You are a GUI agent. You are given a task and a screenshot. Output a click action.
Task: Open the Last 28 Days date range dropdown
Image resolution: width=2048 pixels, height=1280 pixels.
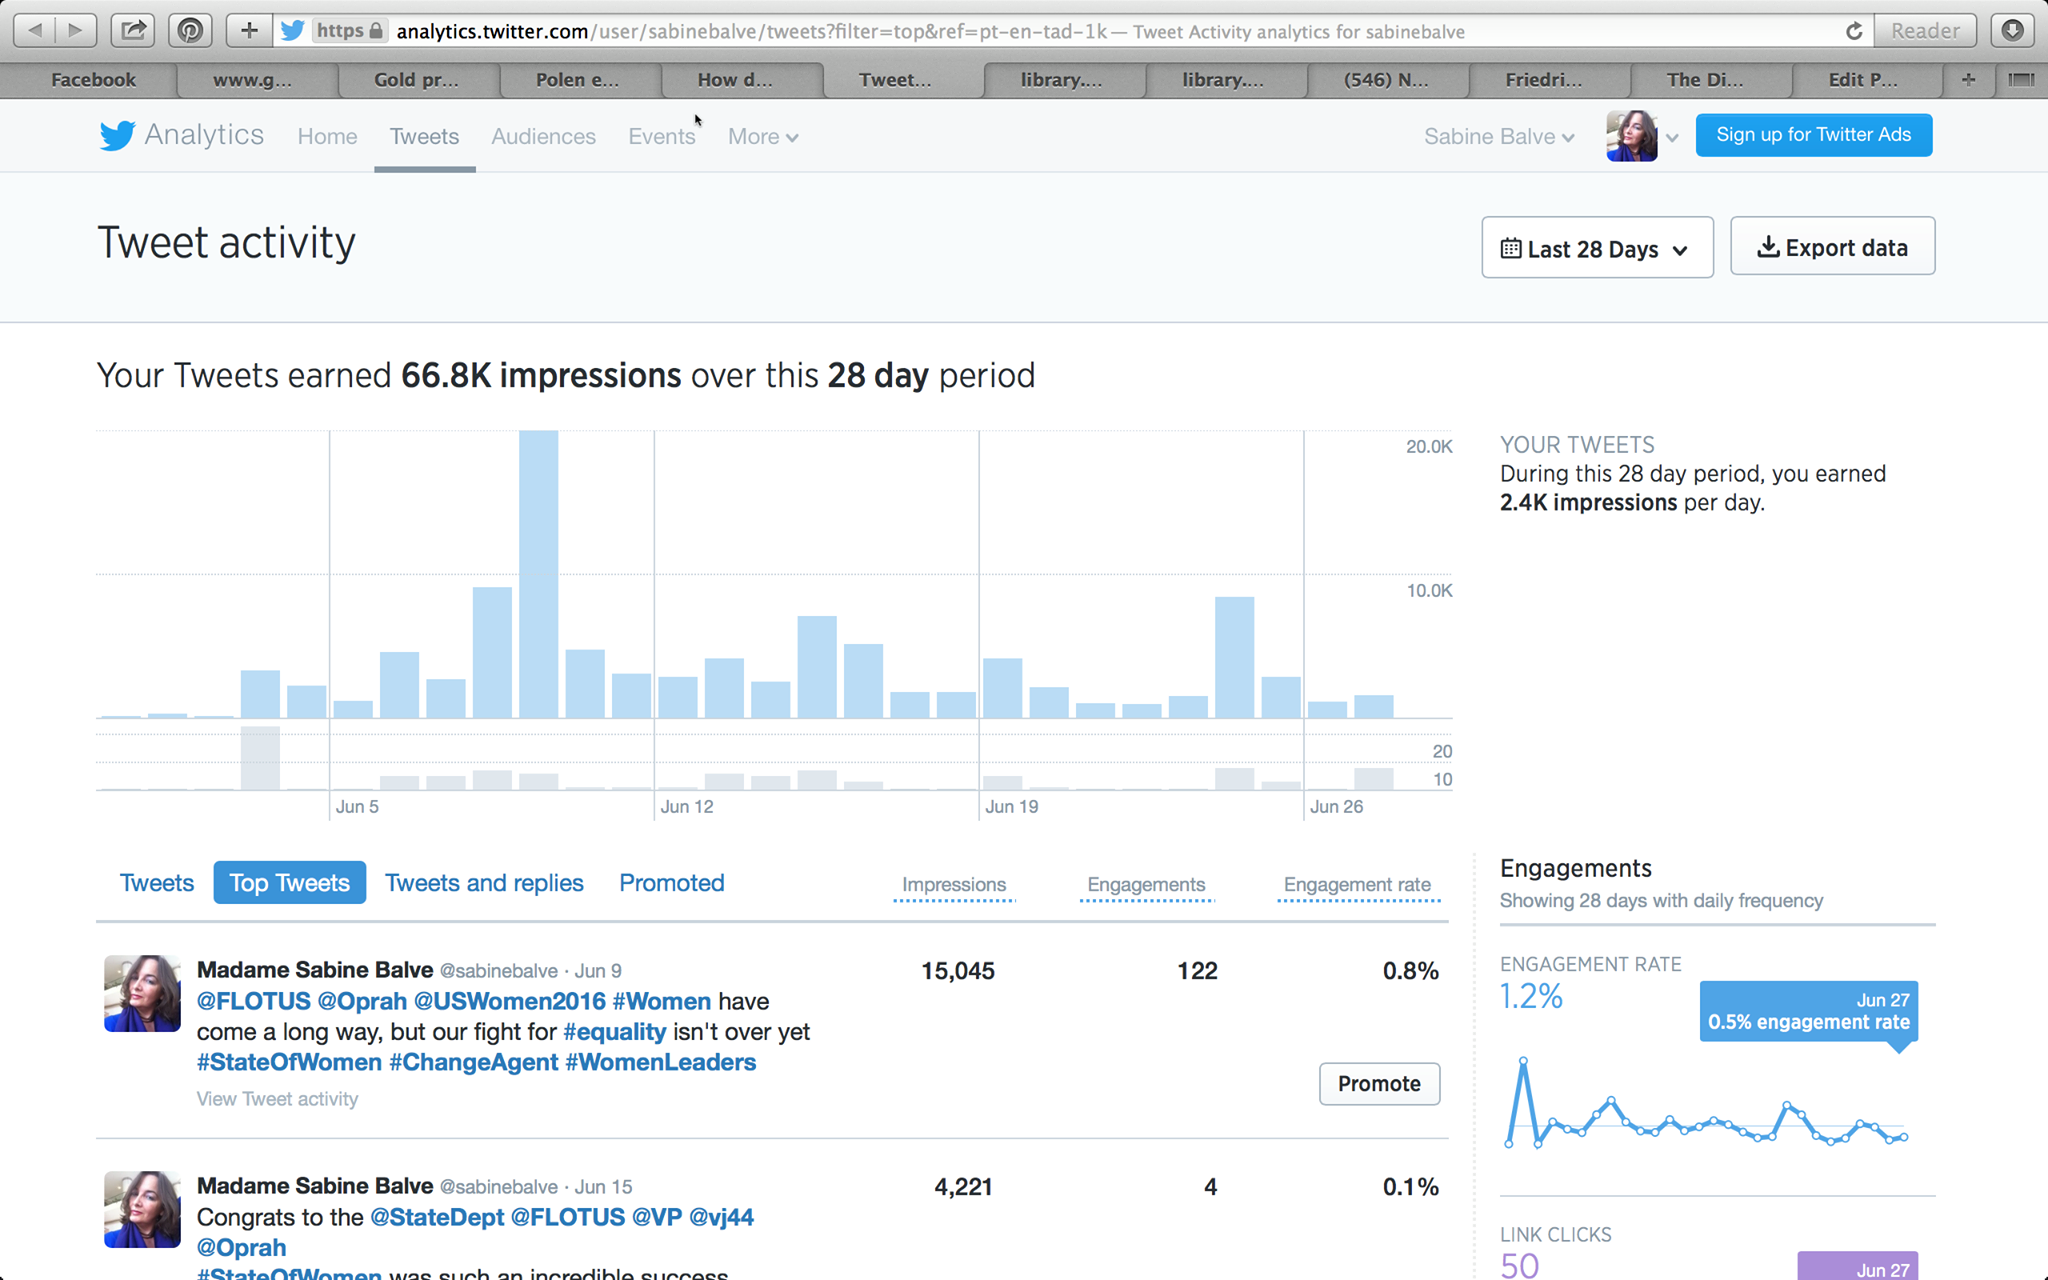click(1597, 248)
